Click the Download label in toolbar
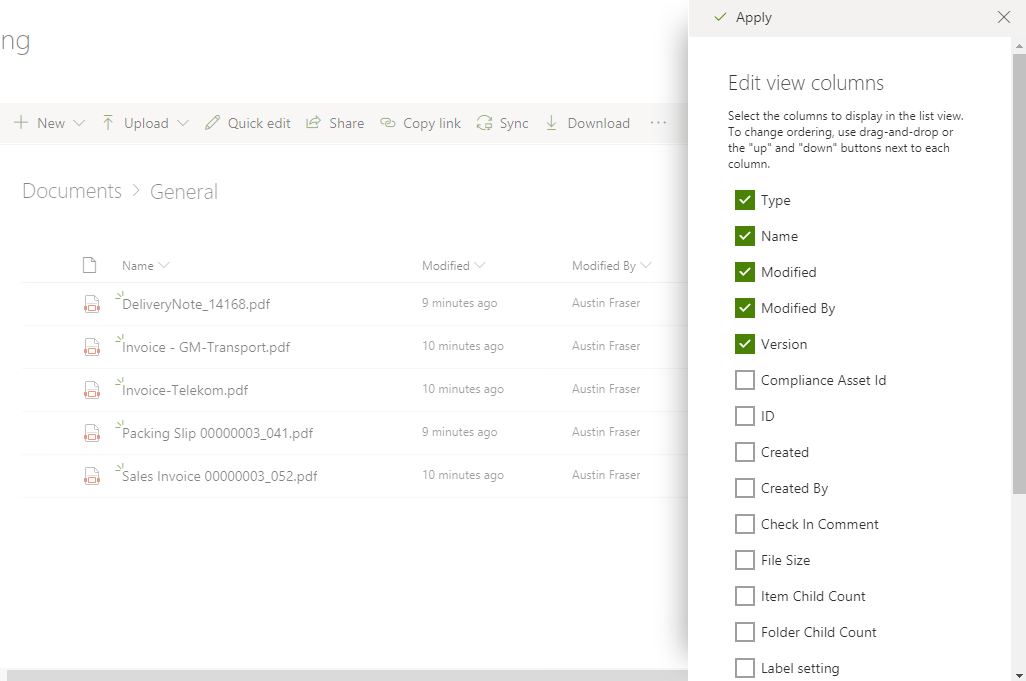Image resolution: width=1026 pixels, height=681 pixels. pos(599,123)
